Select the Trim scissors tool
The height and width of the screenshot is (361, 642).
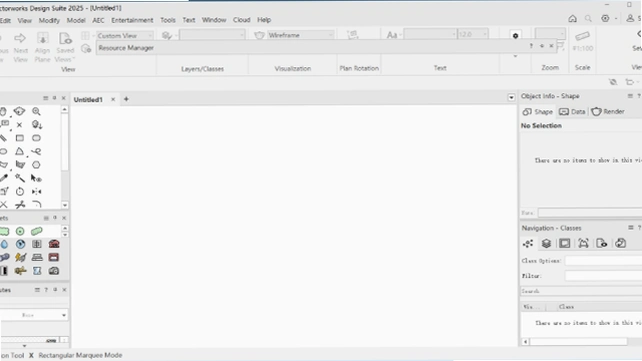click(20, 205)
